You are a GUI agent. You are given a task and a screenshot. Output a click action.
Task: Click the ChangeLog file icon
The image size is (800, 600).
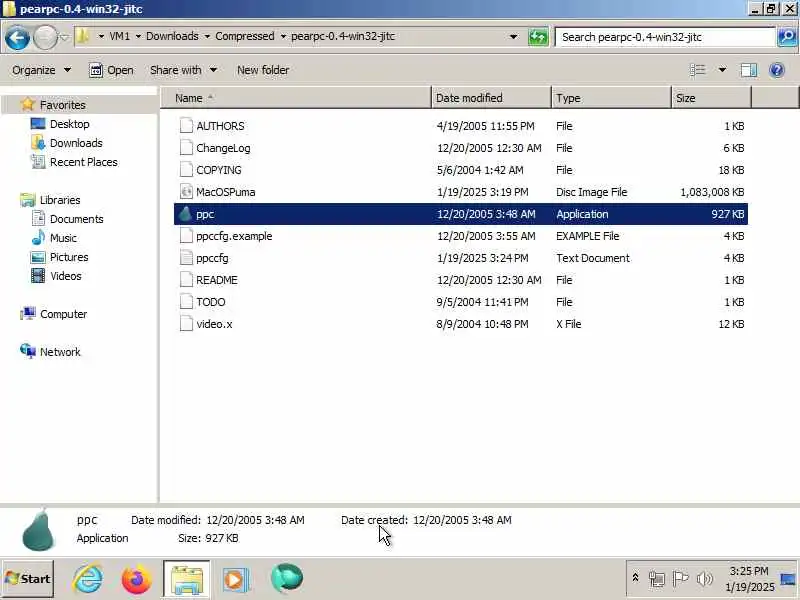tap(186, 148)
